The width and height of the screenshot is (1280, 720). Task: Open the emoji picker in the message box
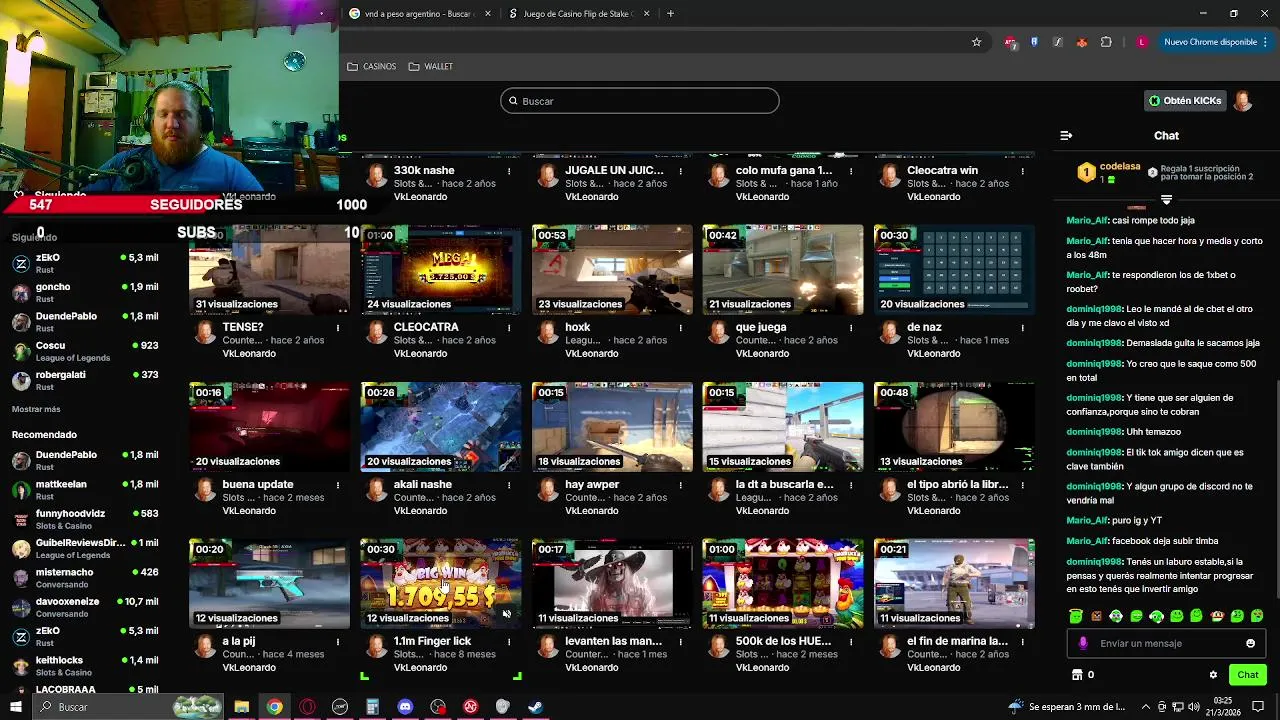[1250, 644]
